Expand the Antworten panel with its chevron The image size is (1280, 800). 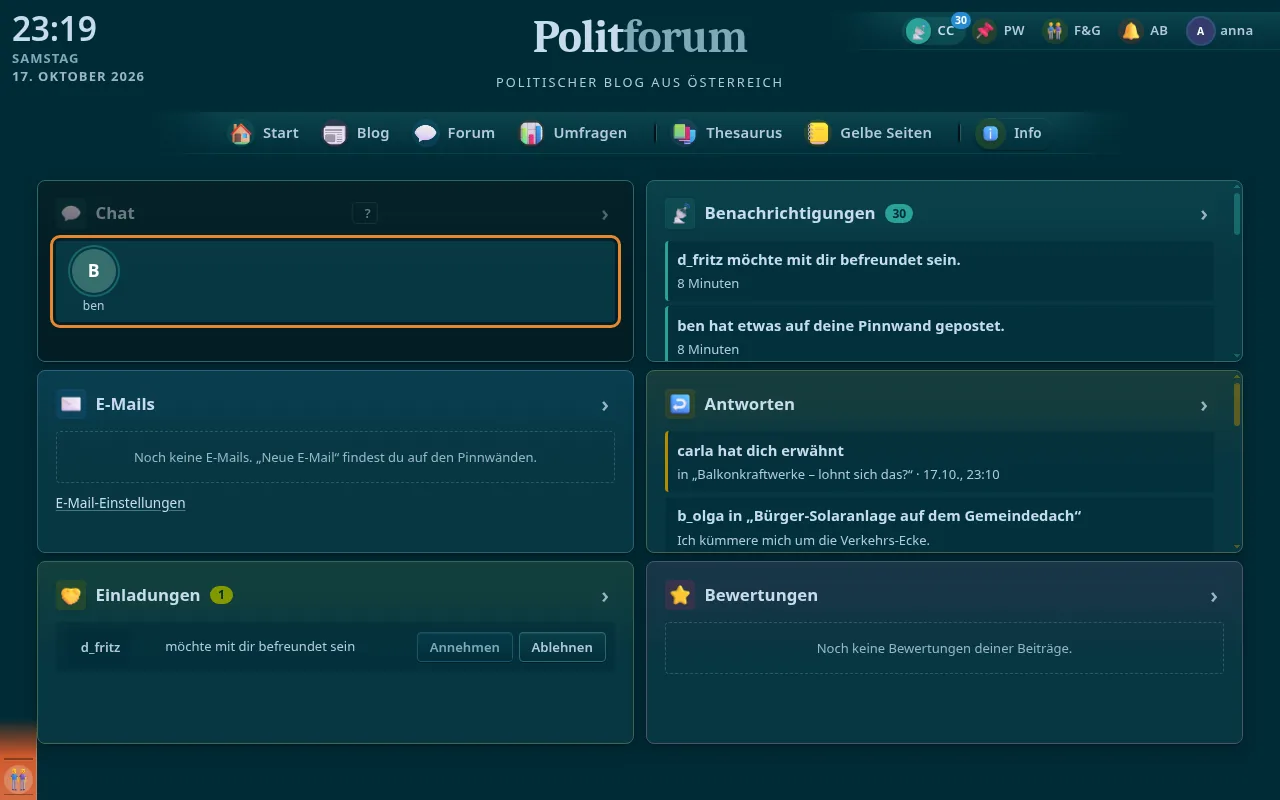point(1204,405)
